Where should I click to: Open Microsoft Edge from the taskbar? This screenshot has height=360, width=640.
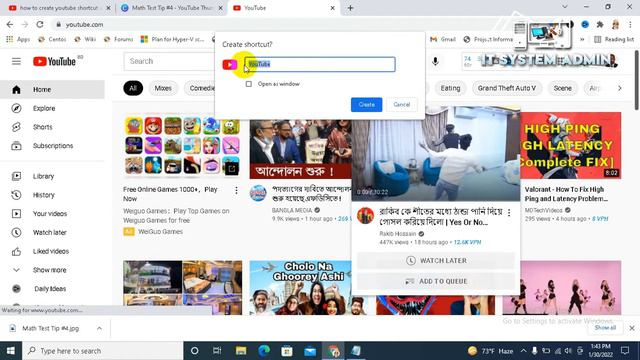[x=264, y=351]
